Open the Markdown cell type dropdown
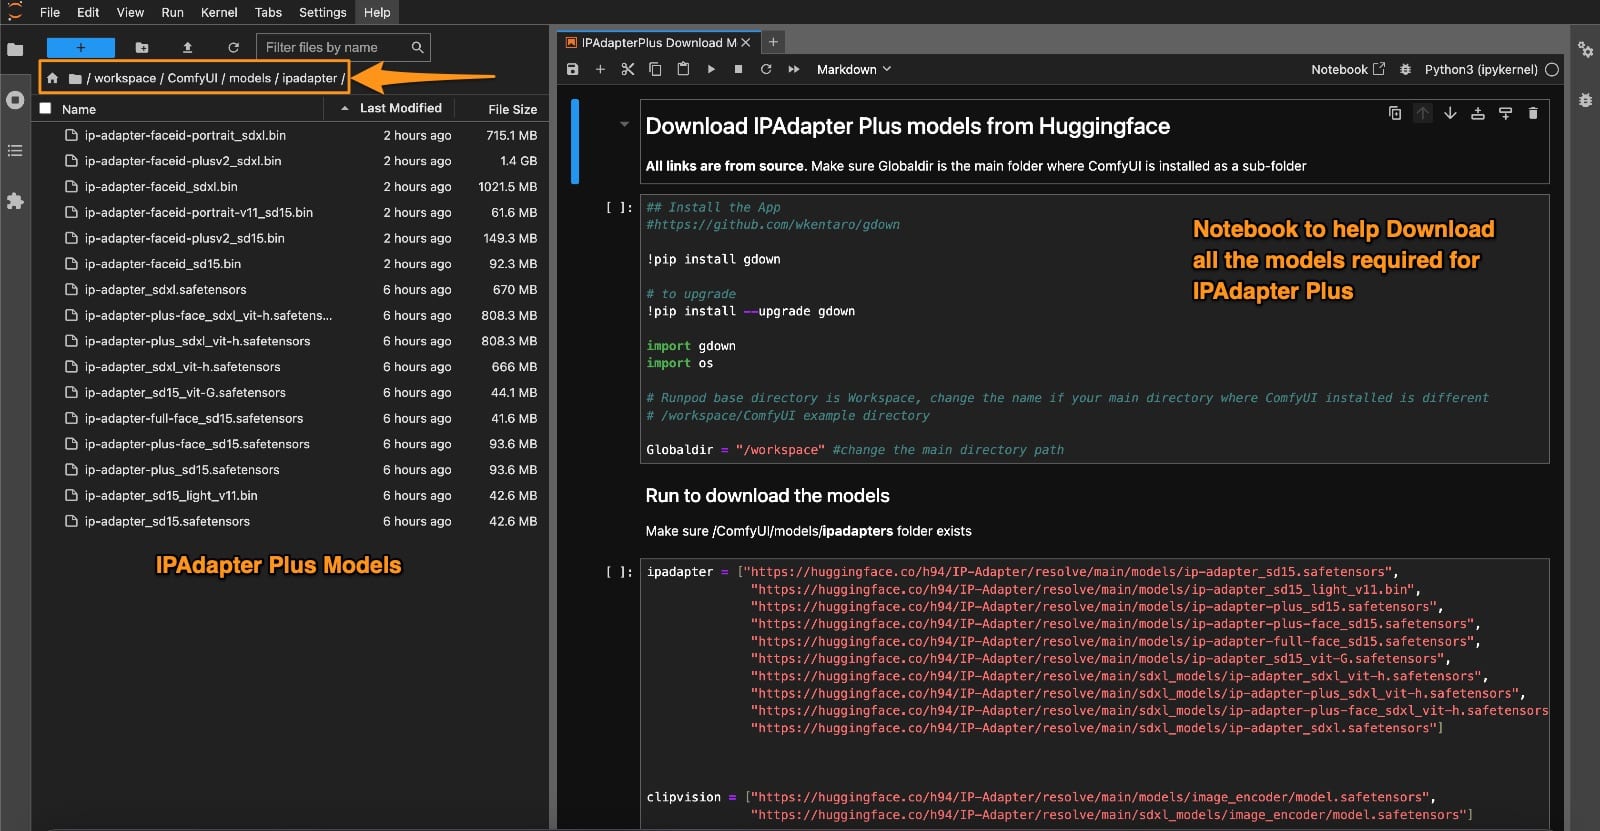 [853, 69]
